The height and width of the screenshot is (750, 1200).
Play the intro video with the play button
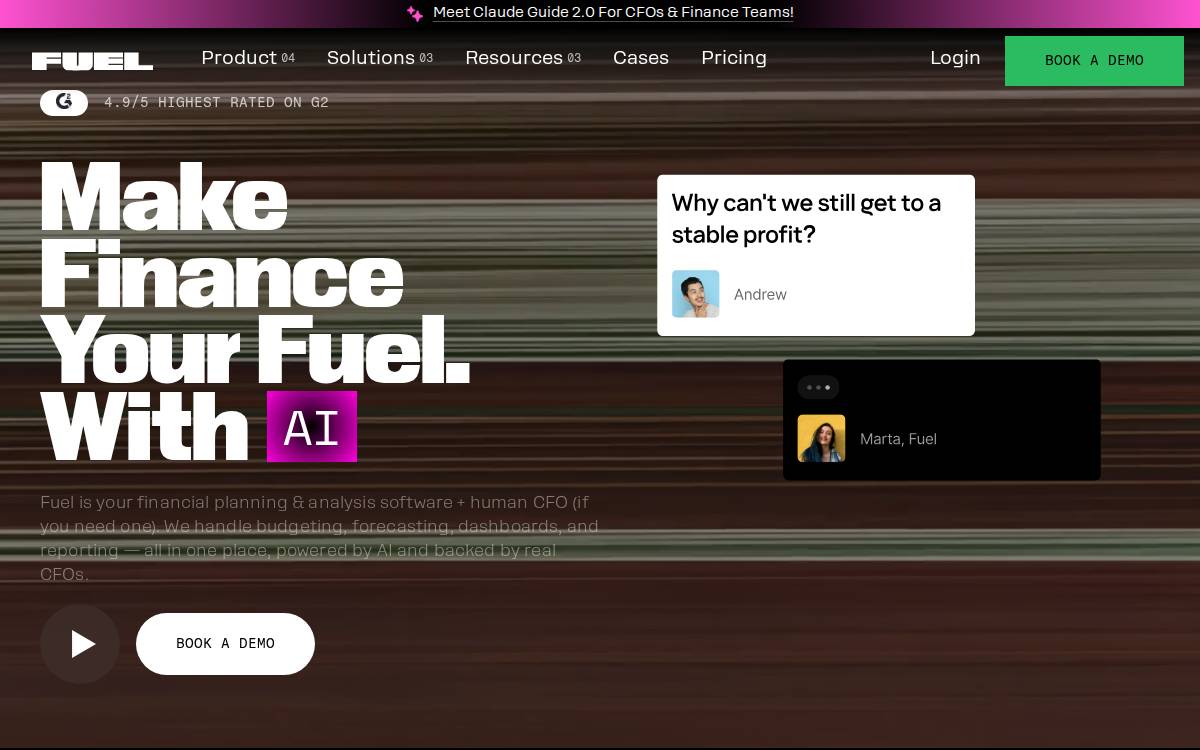(80, 644)
